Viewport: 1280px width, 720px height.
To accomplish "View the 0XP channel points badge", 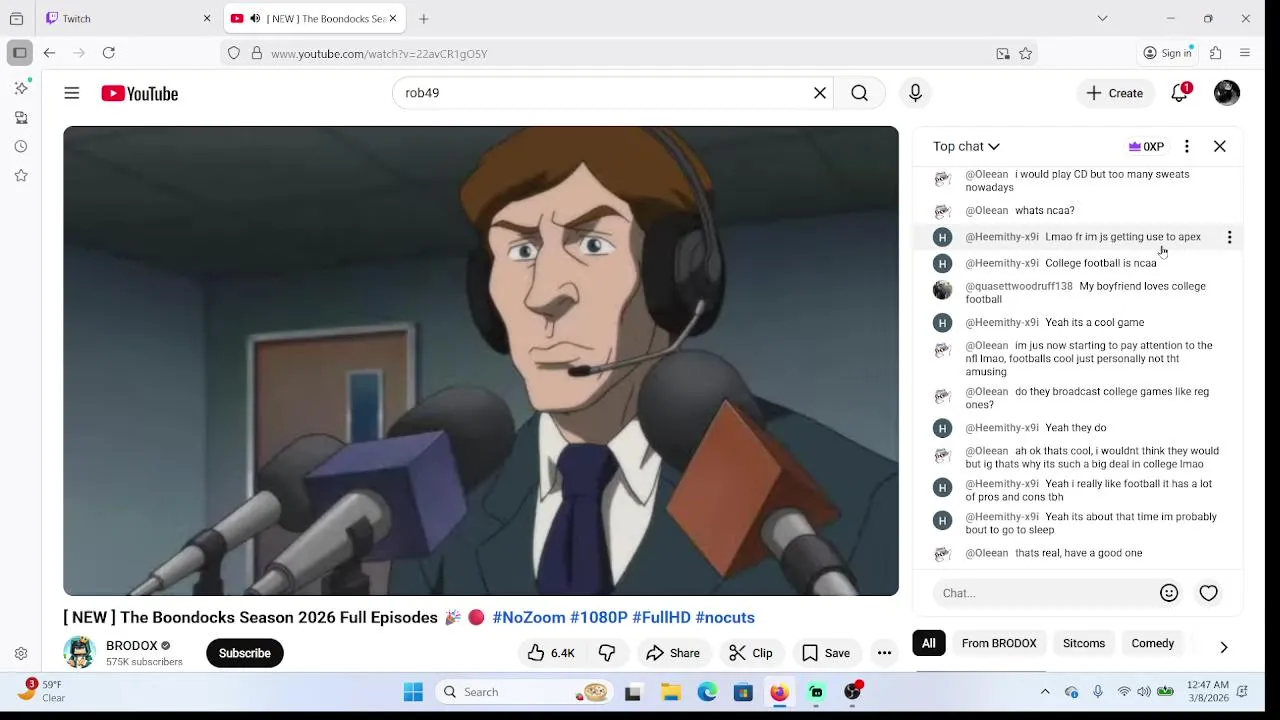I will (x=1146, y=146).
